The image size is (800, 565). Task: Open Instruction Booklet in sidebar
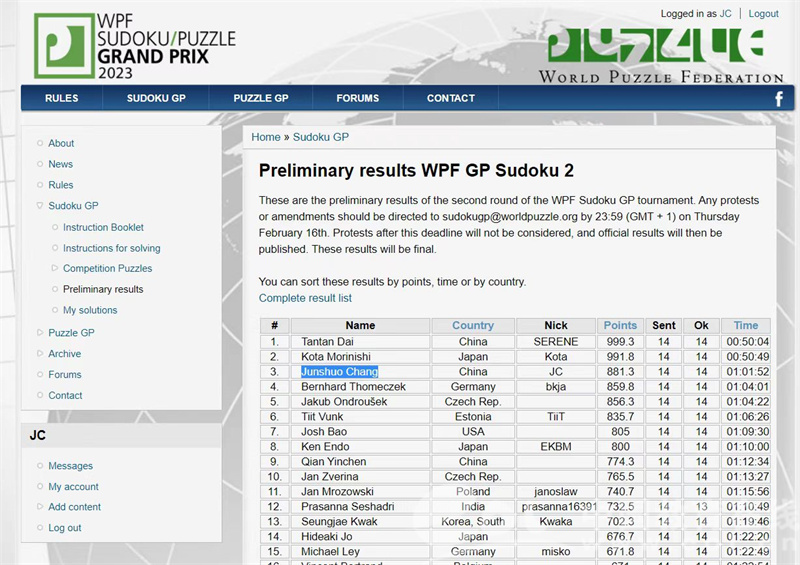pos(103,227)
